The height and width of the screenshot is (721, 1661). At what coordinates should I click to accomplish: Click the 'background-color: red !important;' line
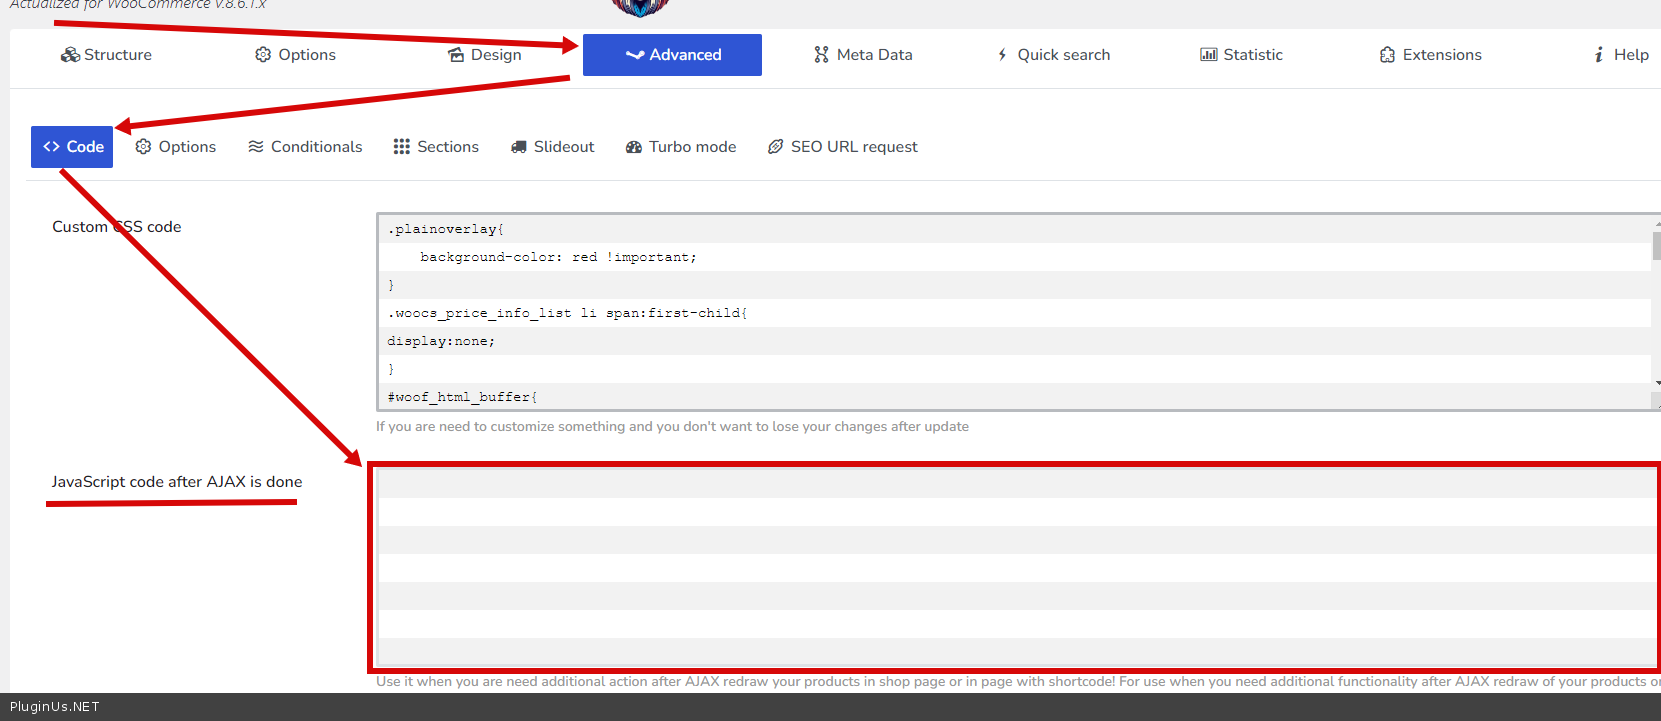558,257
